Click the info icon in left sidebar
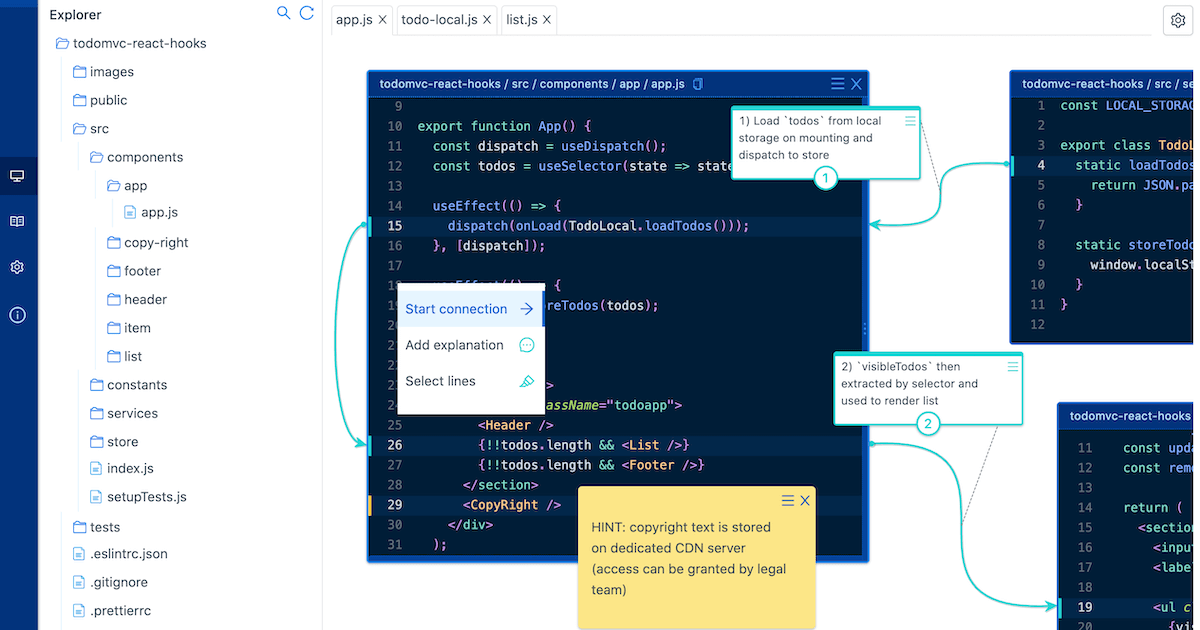 [17, 314]
